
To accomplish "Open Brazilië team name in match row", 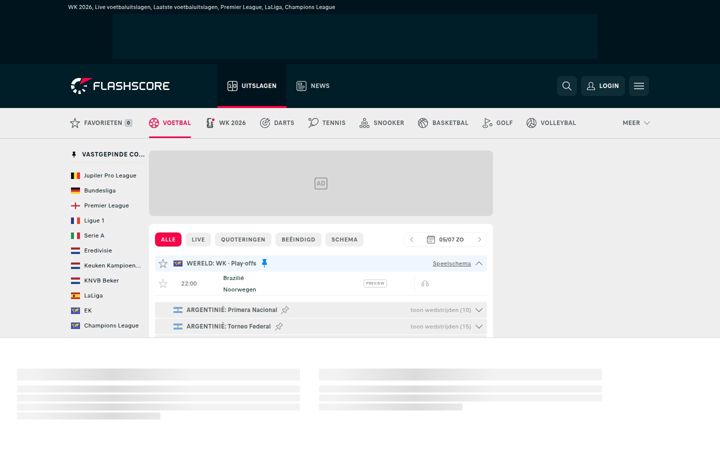I will tap(233, 278).
